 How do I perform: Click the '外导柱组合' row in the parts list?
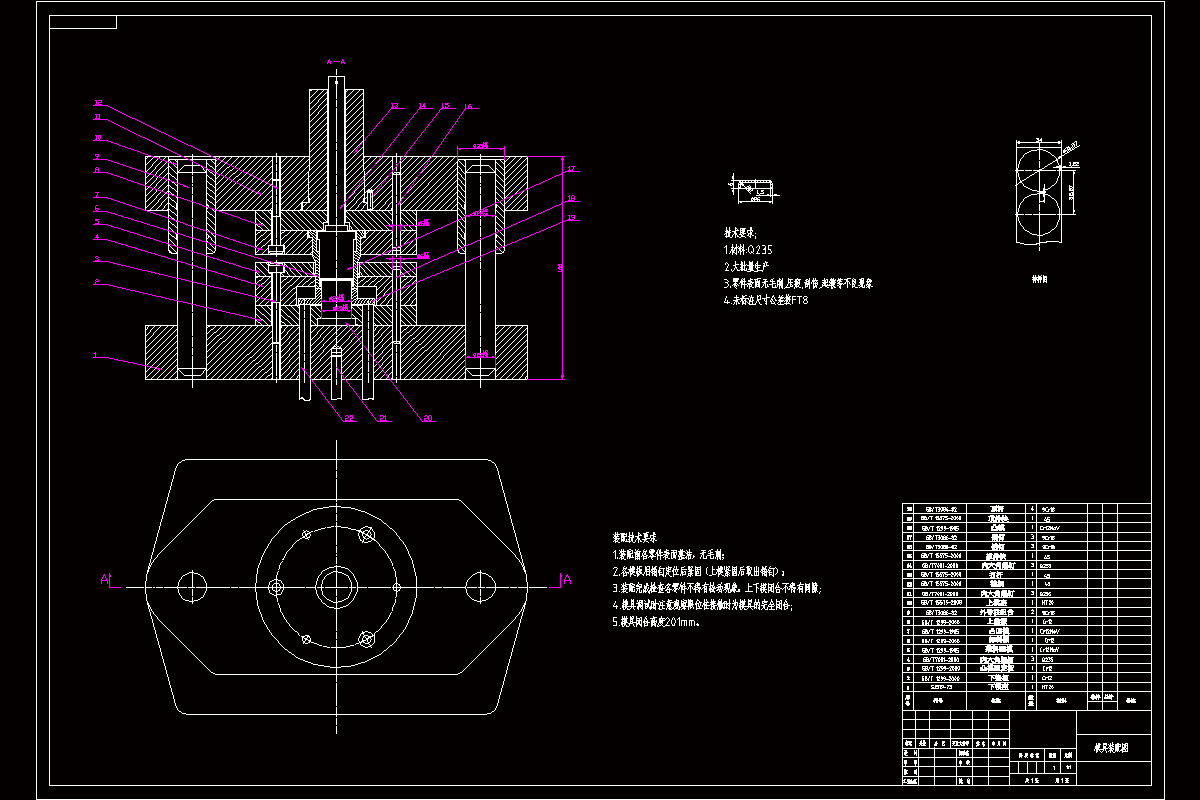1026,612
